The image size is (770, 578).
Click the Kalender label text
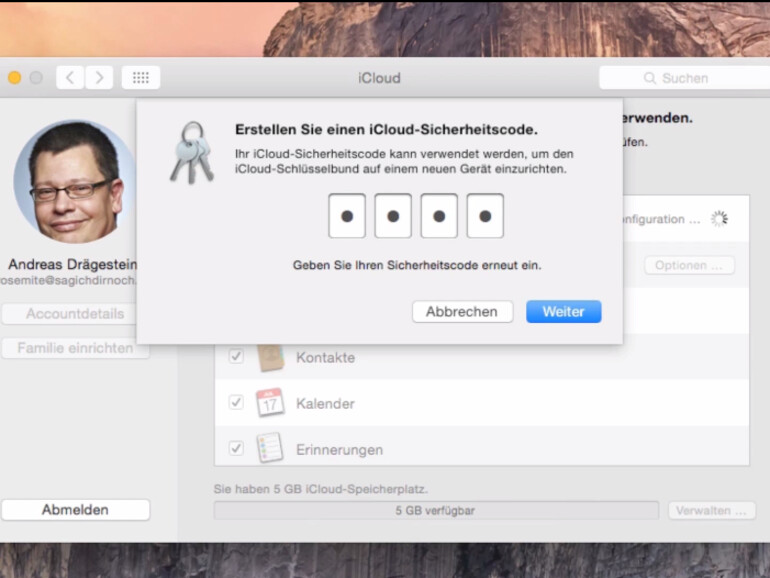[x=325, y=404]
